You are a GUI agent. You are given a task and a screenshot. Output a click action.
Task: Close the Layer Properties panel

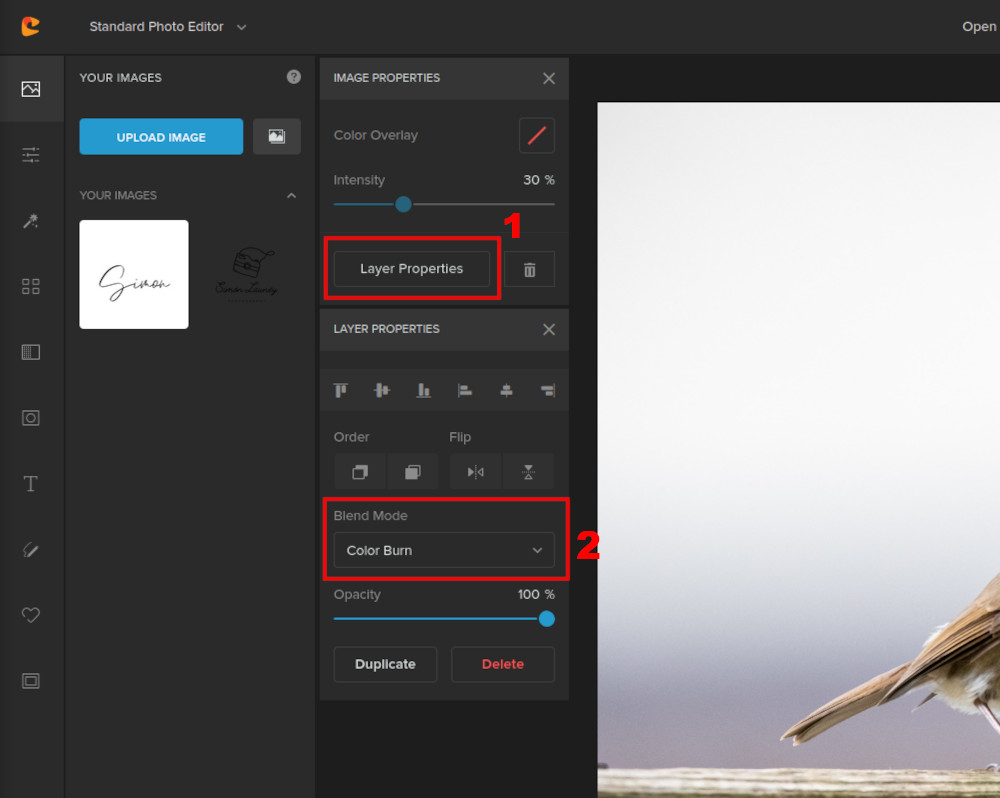click(548, 329)
